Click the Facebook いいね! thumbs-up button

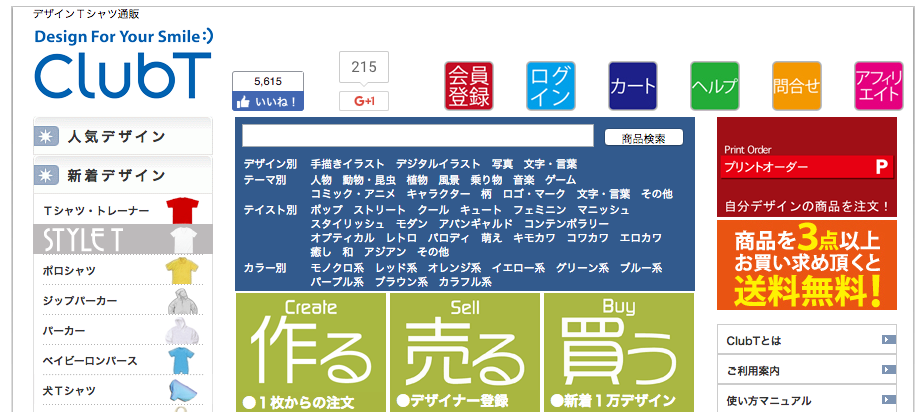tap(268, 101)
